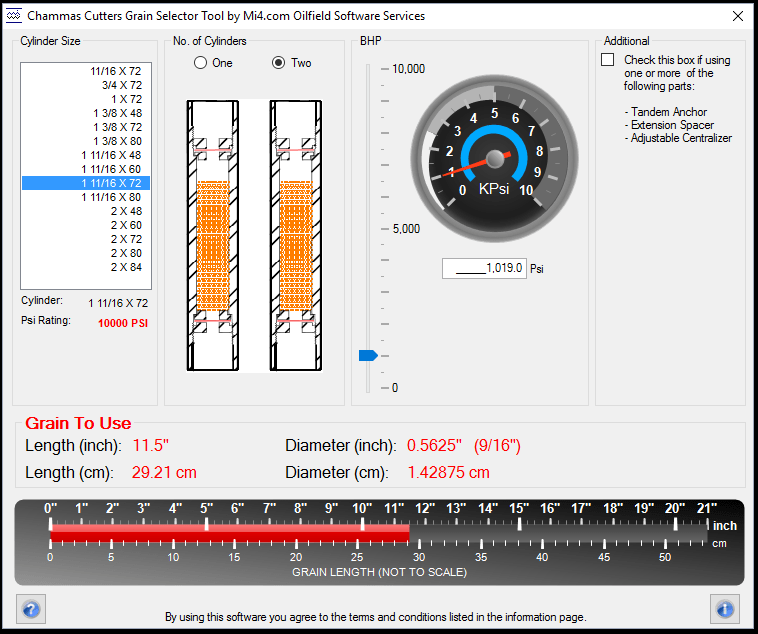
Task: Close the Grain Selector Tool window
Action: pos(738,16)
